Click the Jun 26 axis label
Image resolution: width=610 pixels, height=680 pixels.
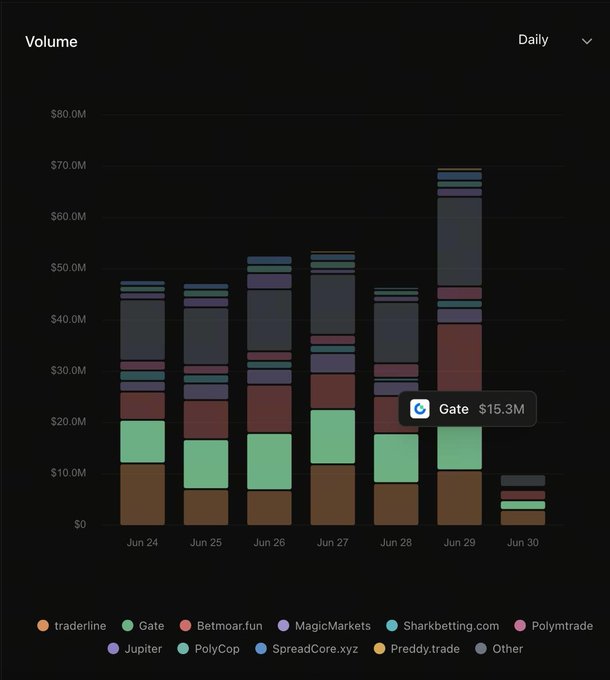[269, 543]
